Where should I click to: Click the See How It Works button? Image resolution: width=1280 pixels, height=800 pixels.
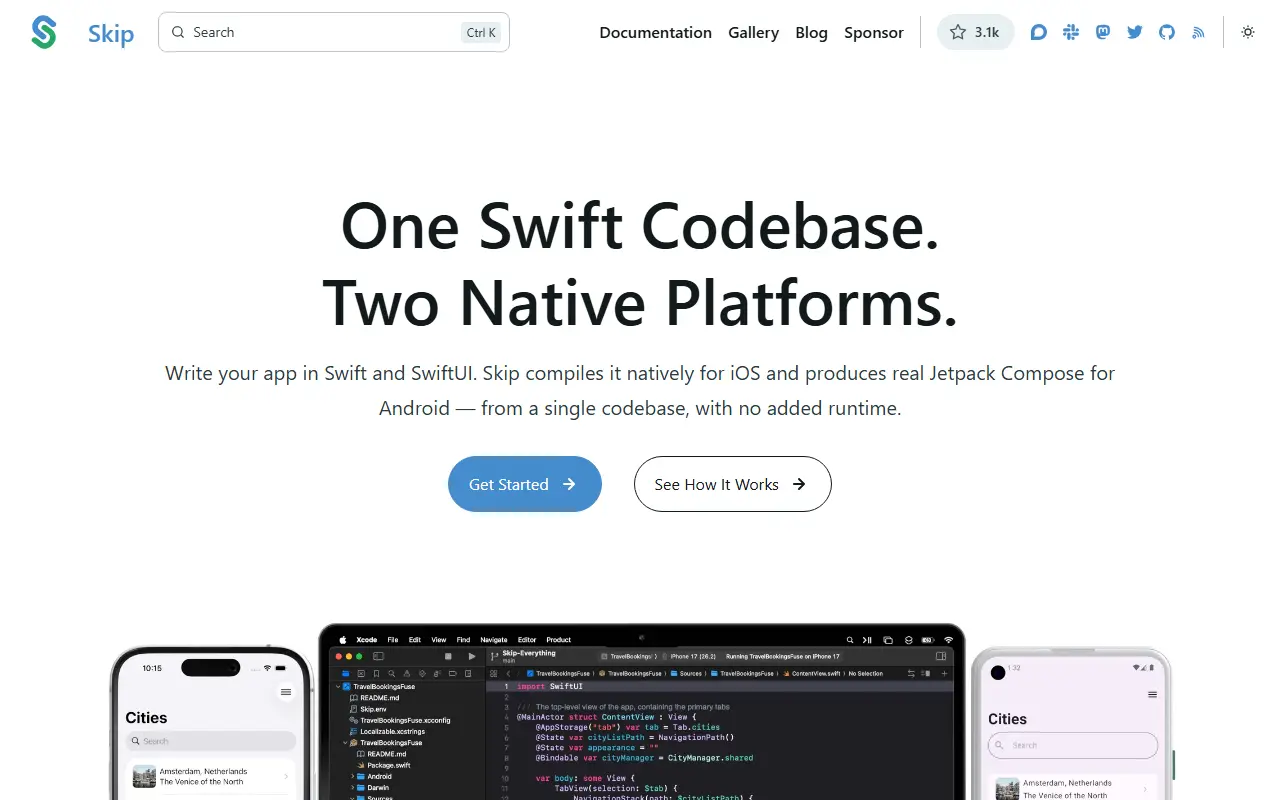click(733, 484)
